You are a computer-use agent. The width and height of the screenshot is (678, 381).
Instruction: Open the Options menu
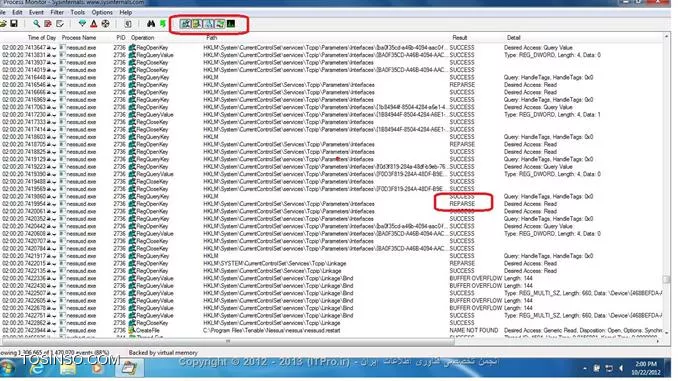(102, 13)
